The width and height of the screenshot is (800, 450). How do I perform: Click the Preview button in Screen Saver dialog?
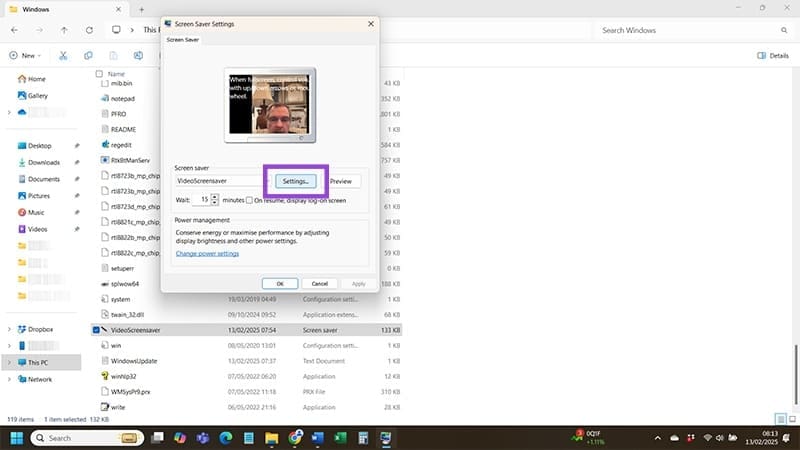pyautogui.click(x=341, y=181)
